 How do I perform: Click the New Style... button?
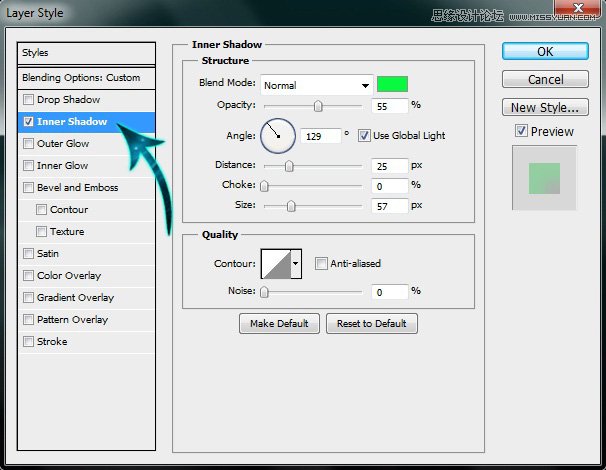(x=545, y=107)
